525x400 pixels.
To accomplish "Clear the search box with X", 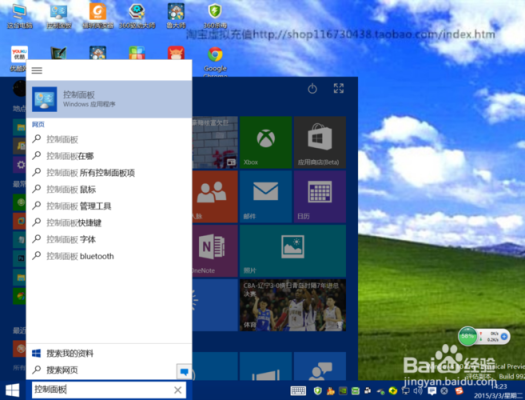I will click(178, 390).
